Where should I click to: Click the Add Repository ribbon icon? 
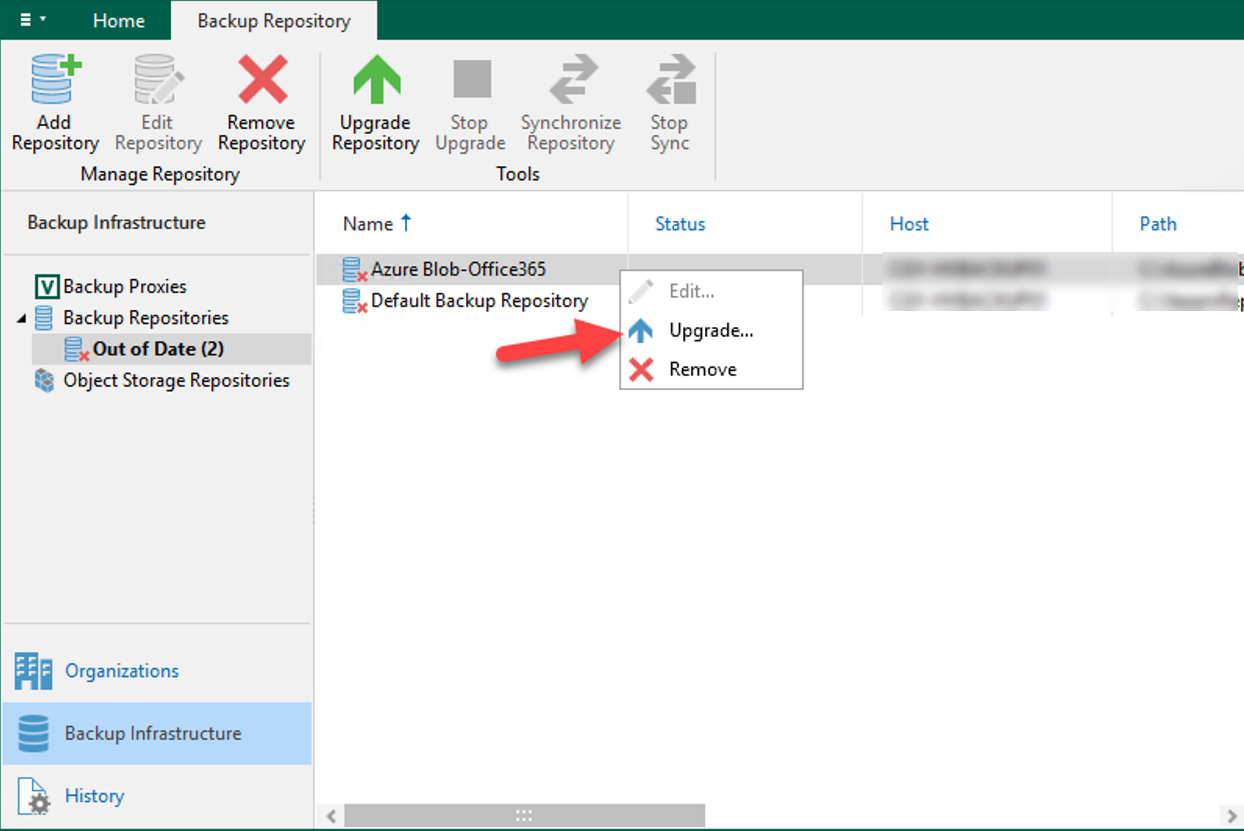54,82
